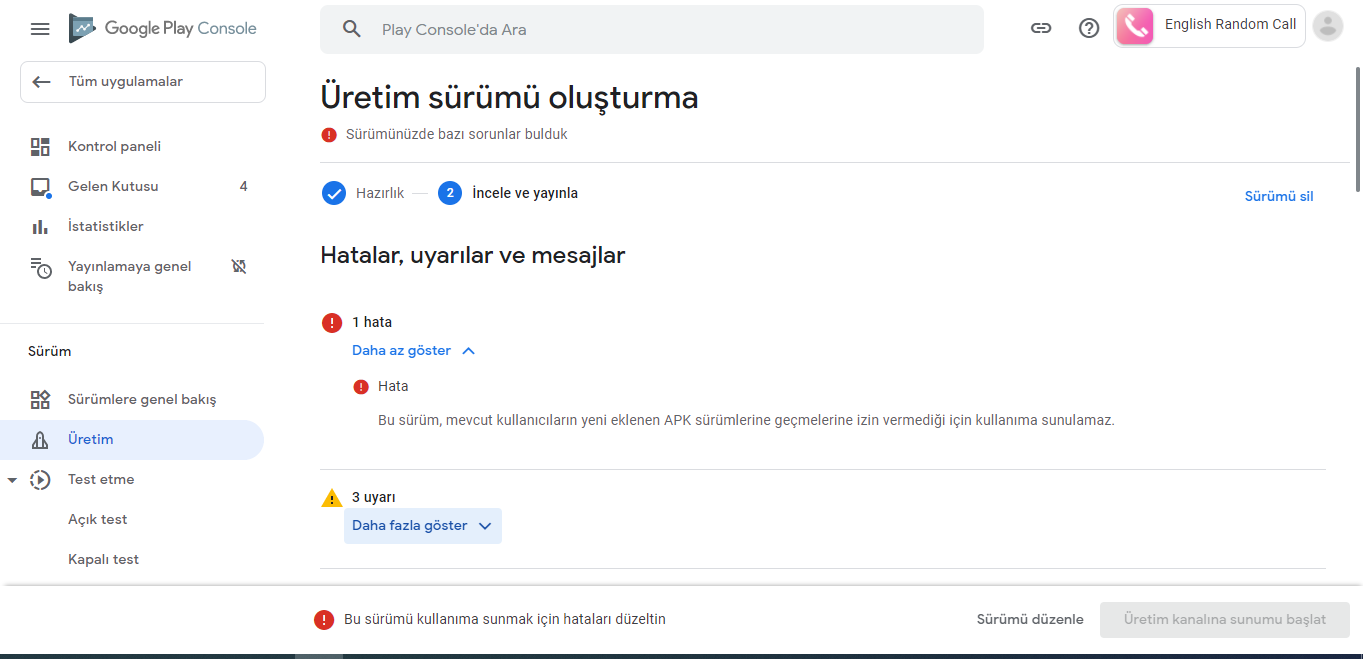
Task: Click the back arrow beside Tüm uygulamalar
Action: pyautogui.click(x=41, y=82)
